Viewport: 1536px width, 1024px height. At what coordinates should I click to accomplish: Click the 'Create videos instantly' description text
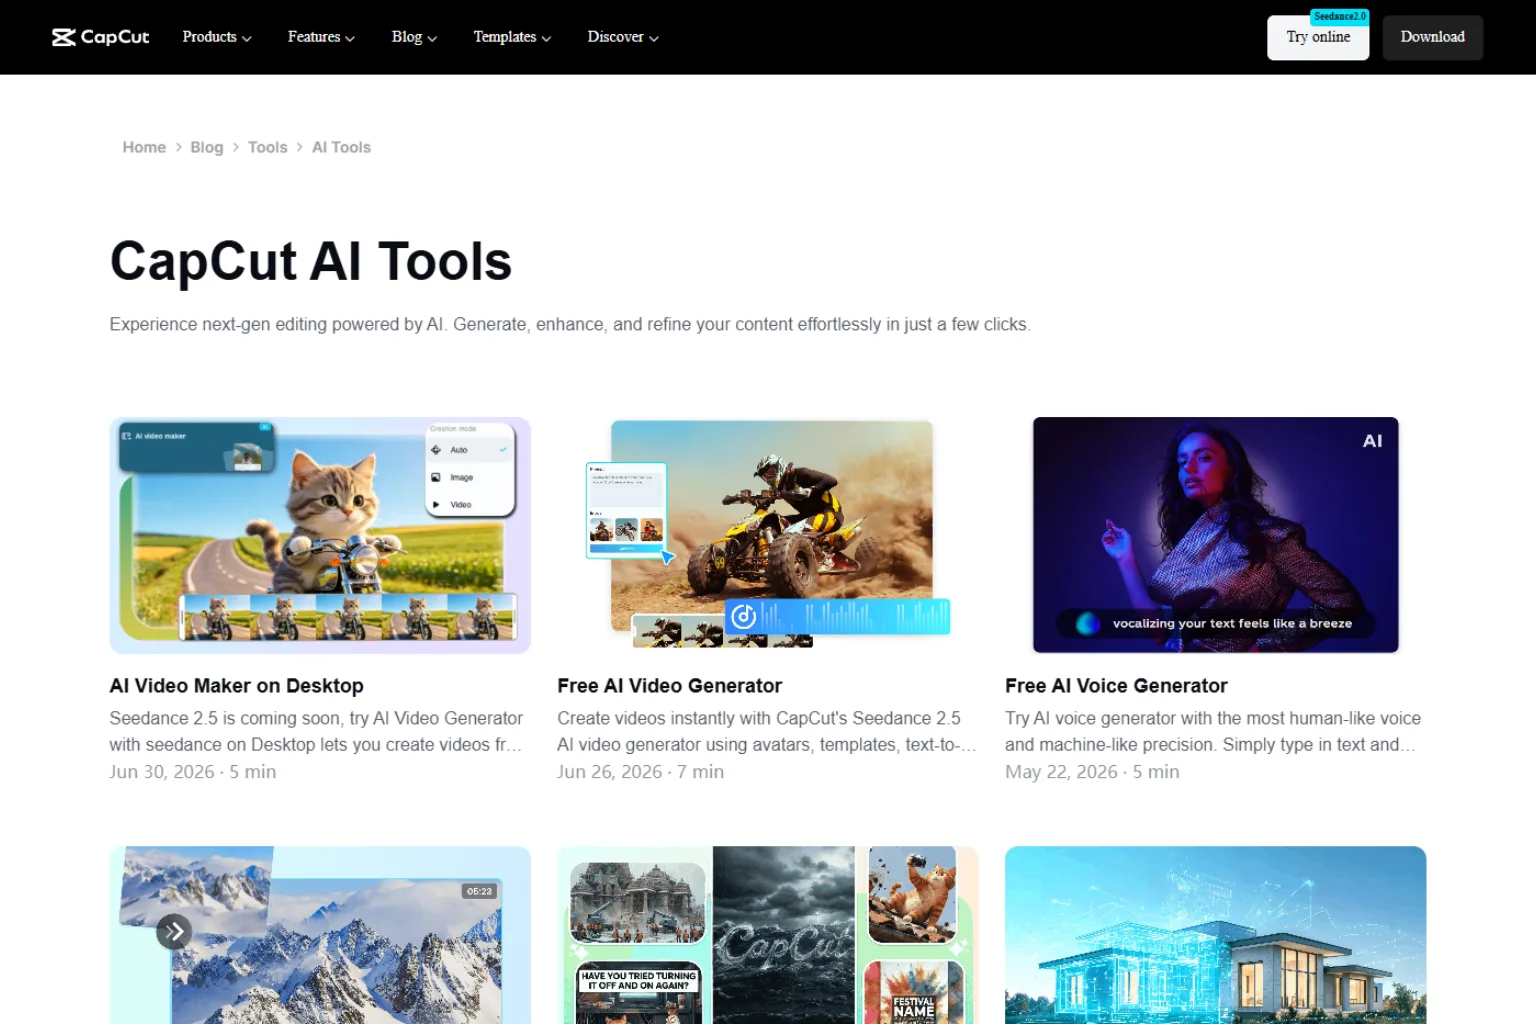(767, 731)
